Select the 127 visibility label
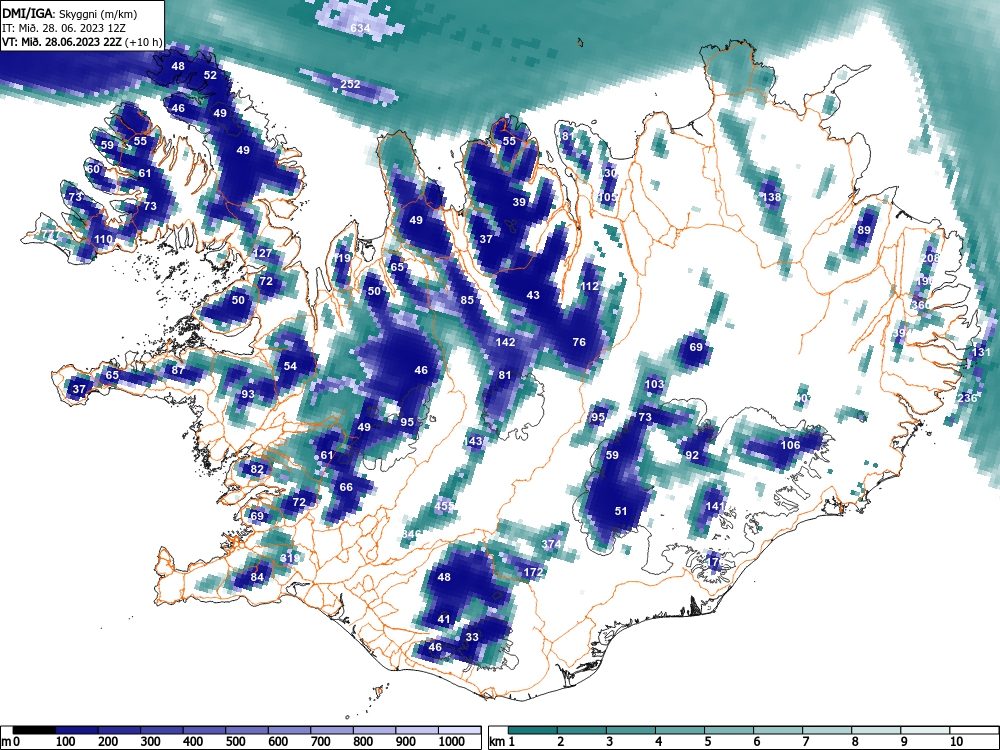This screenshot has width=1000, height=750. click(262, 253)
